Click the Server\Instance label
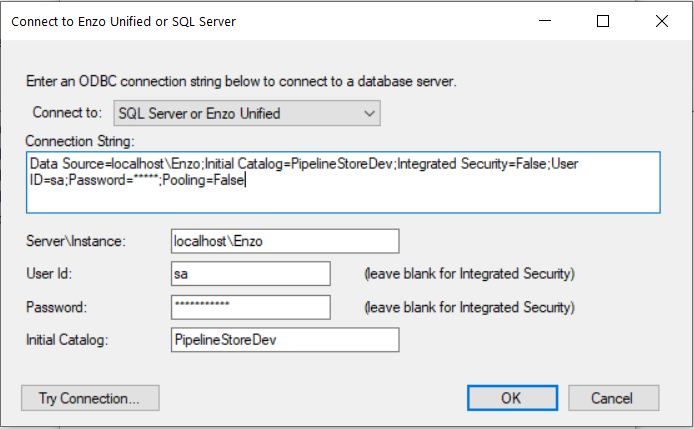The height and width of the screenshot is (429, 694). point(76,241)
